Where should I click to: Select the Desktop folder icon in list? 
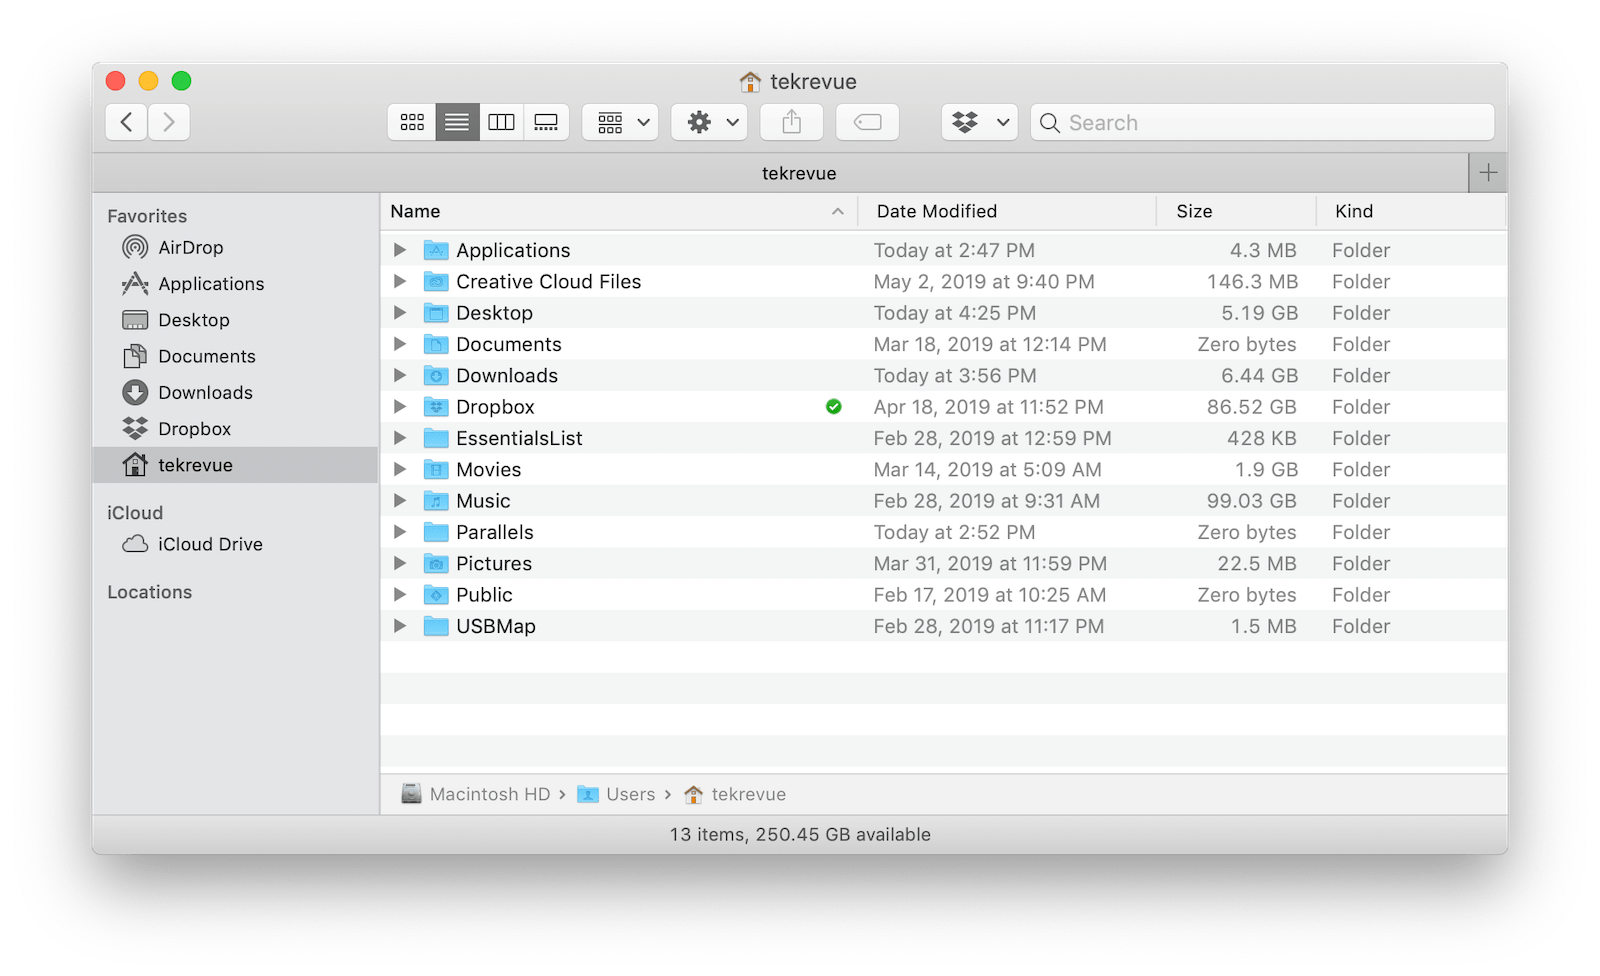(436, 313)
